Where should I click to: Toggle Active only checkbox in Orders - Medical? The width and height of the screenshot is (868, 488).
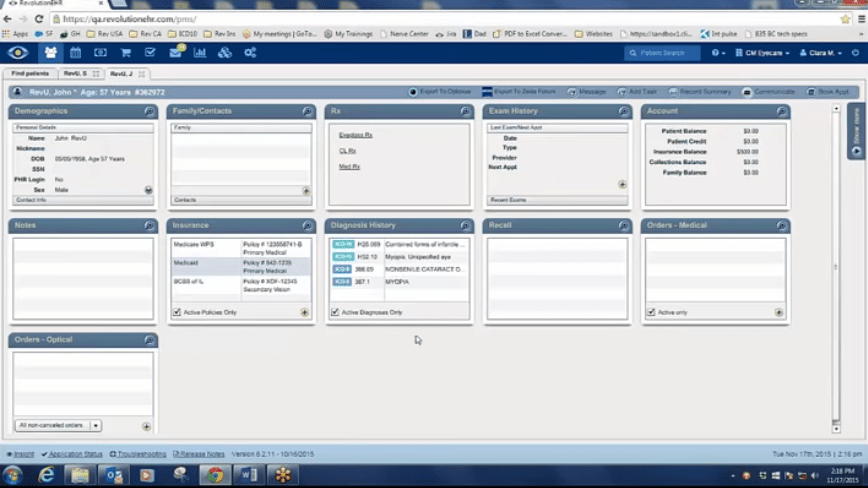[651, 313]
